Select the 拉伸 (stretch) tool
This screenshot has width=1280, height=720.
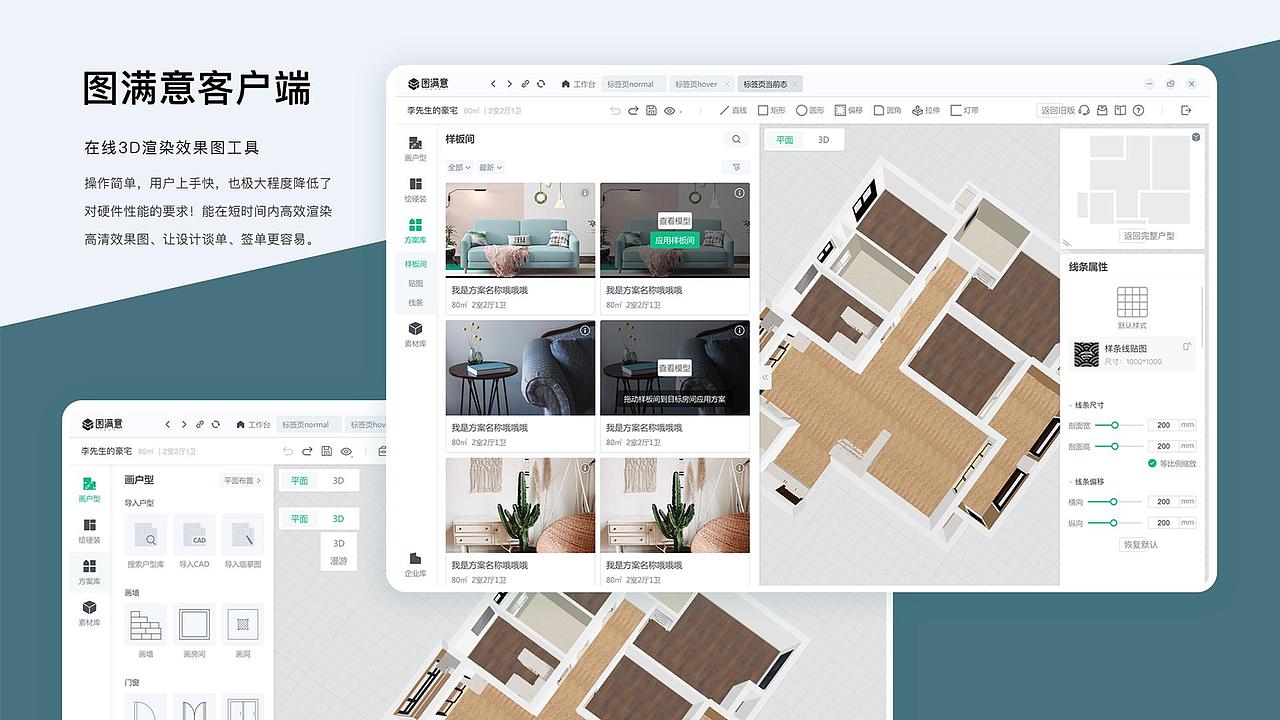click(x=929, y=110)
